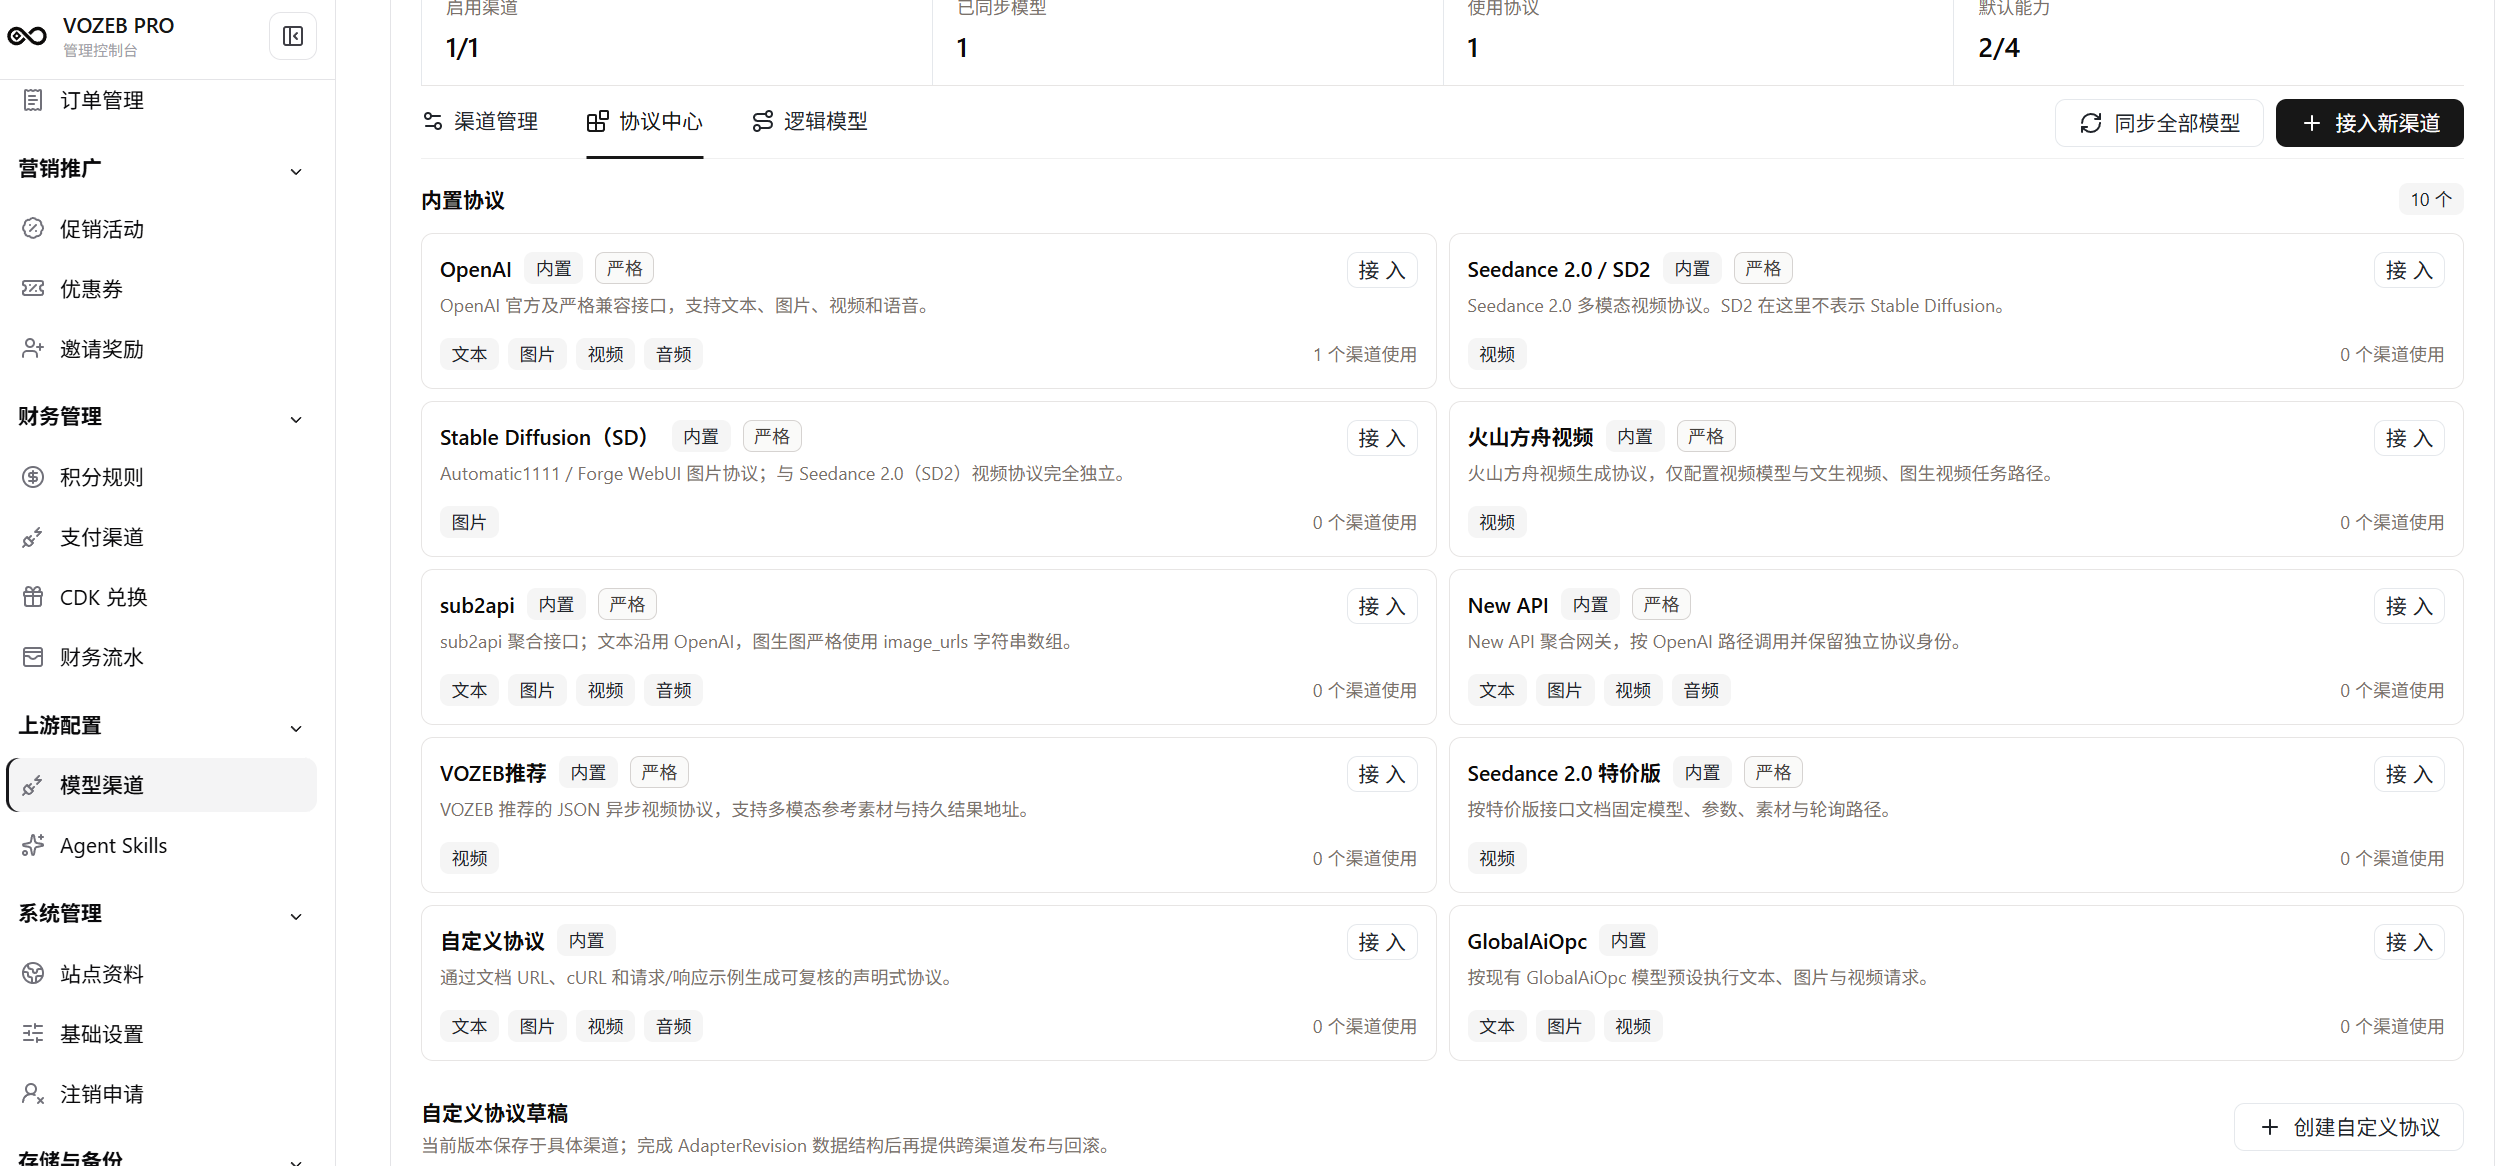The width and height of the screenshot is (2511, 1166).
Task: Click 接入 on the 自定义协议 card
Action: pos(1381,942)
